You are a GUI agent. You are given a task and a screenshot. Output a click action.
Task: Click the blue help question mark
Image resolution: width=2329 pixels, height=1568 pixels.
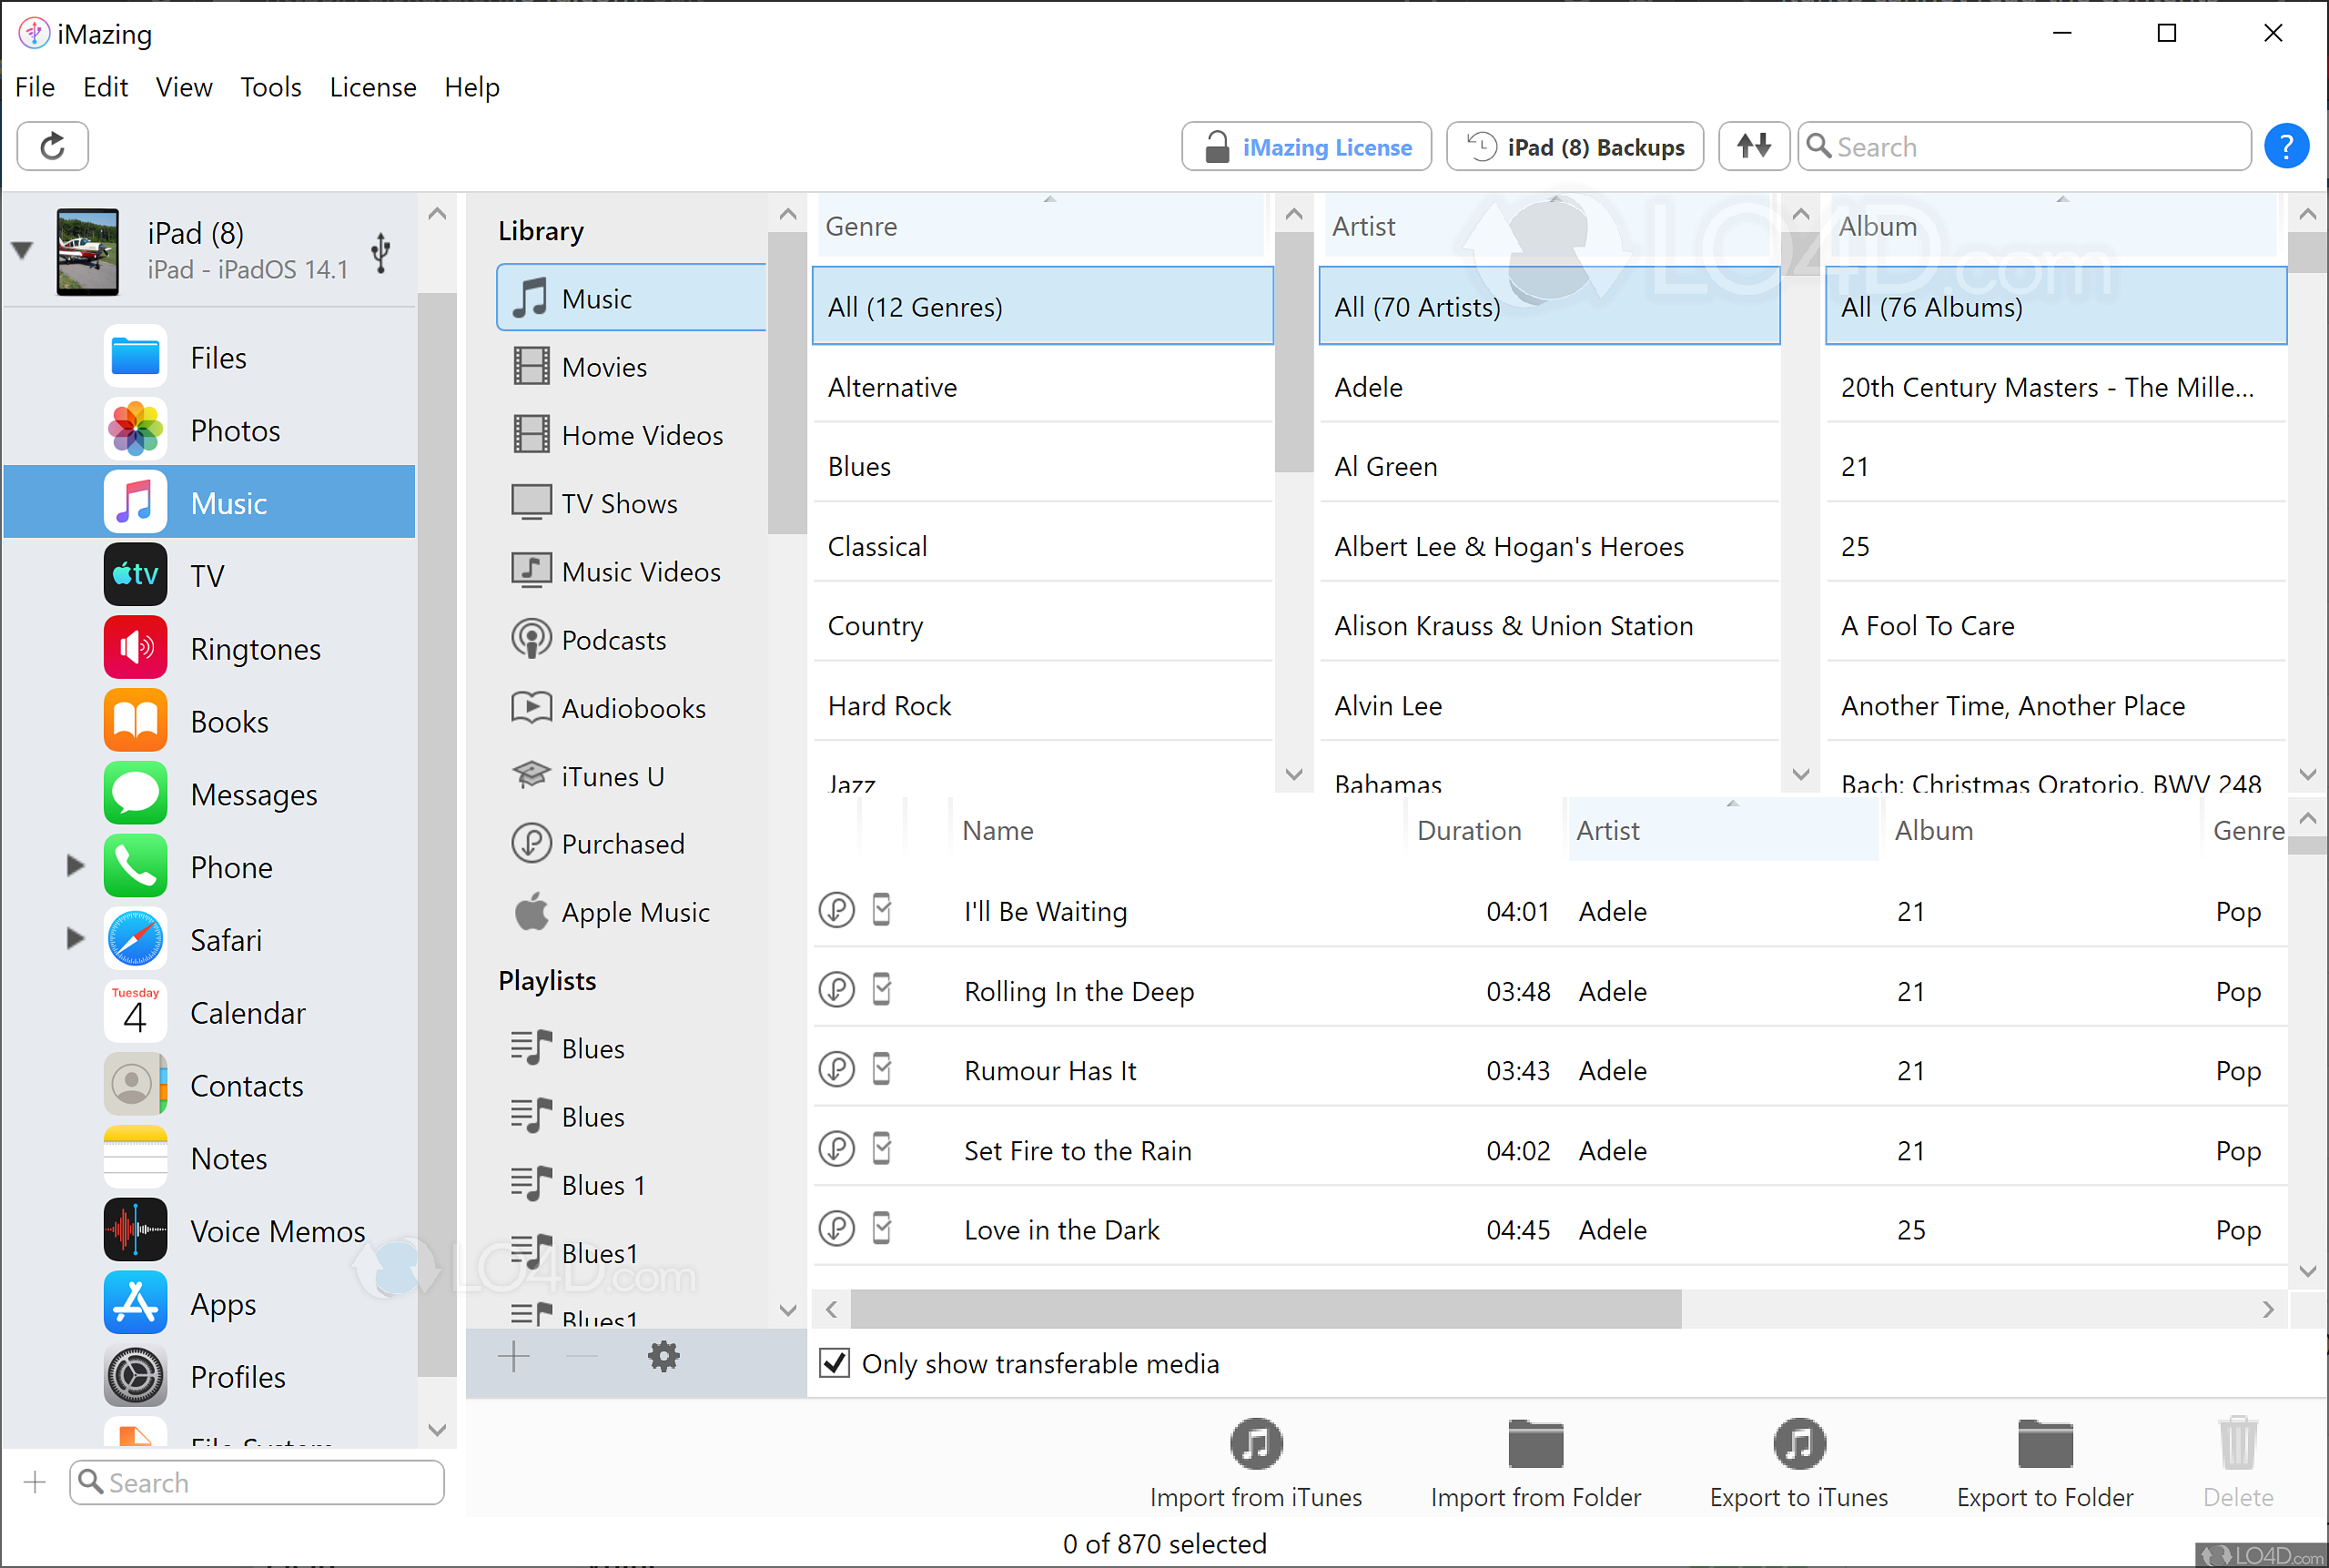[2286, 147]
